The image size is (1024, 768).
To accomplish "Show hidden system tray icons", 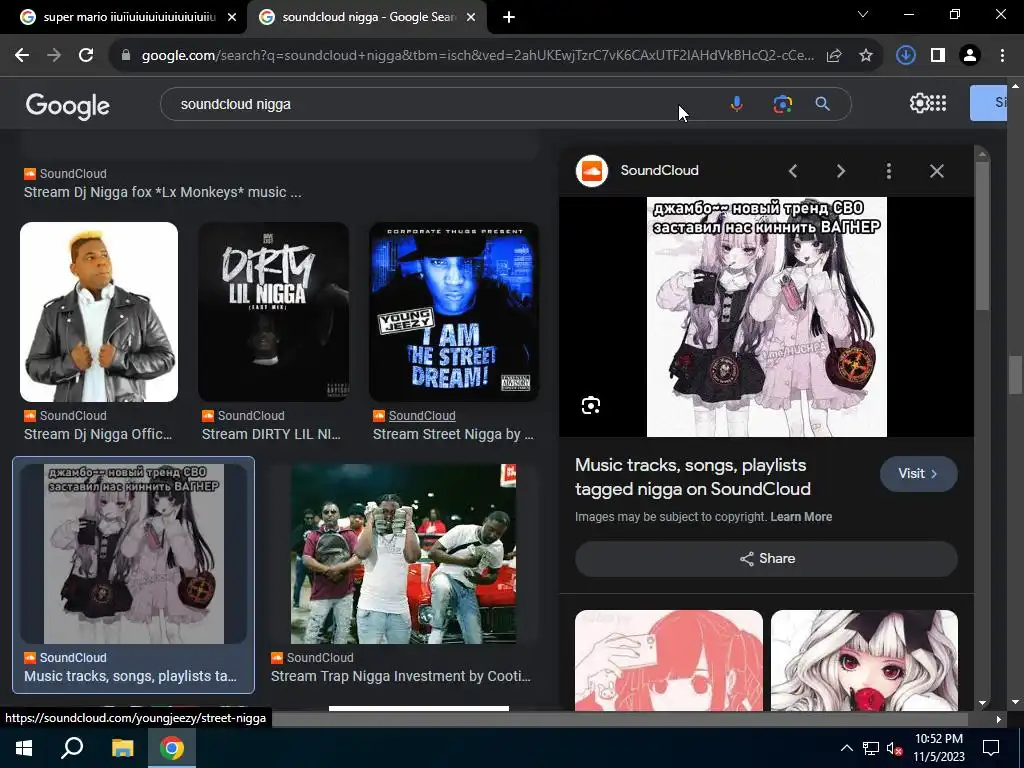I will point(846,748).
